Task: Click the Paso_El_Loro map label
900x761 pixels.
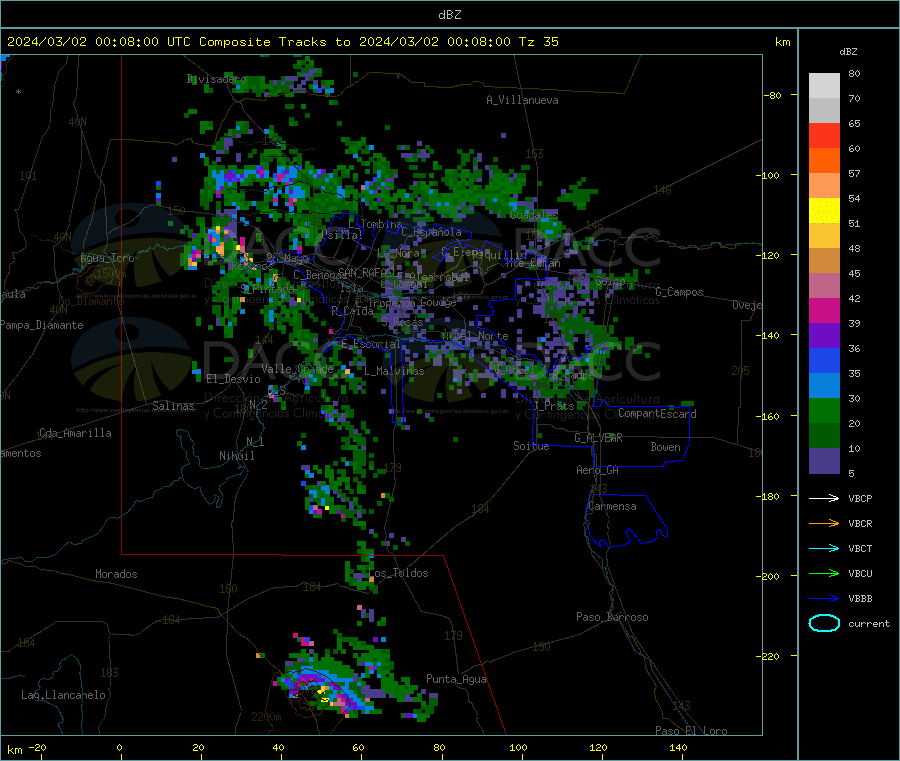Action: (691, 731)
